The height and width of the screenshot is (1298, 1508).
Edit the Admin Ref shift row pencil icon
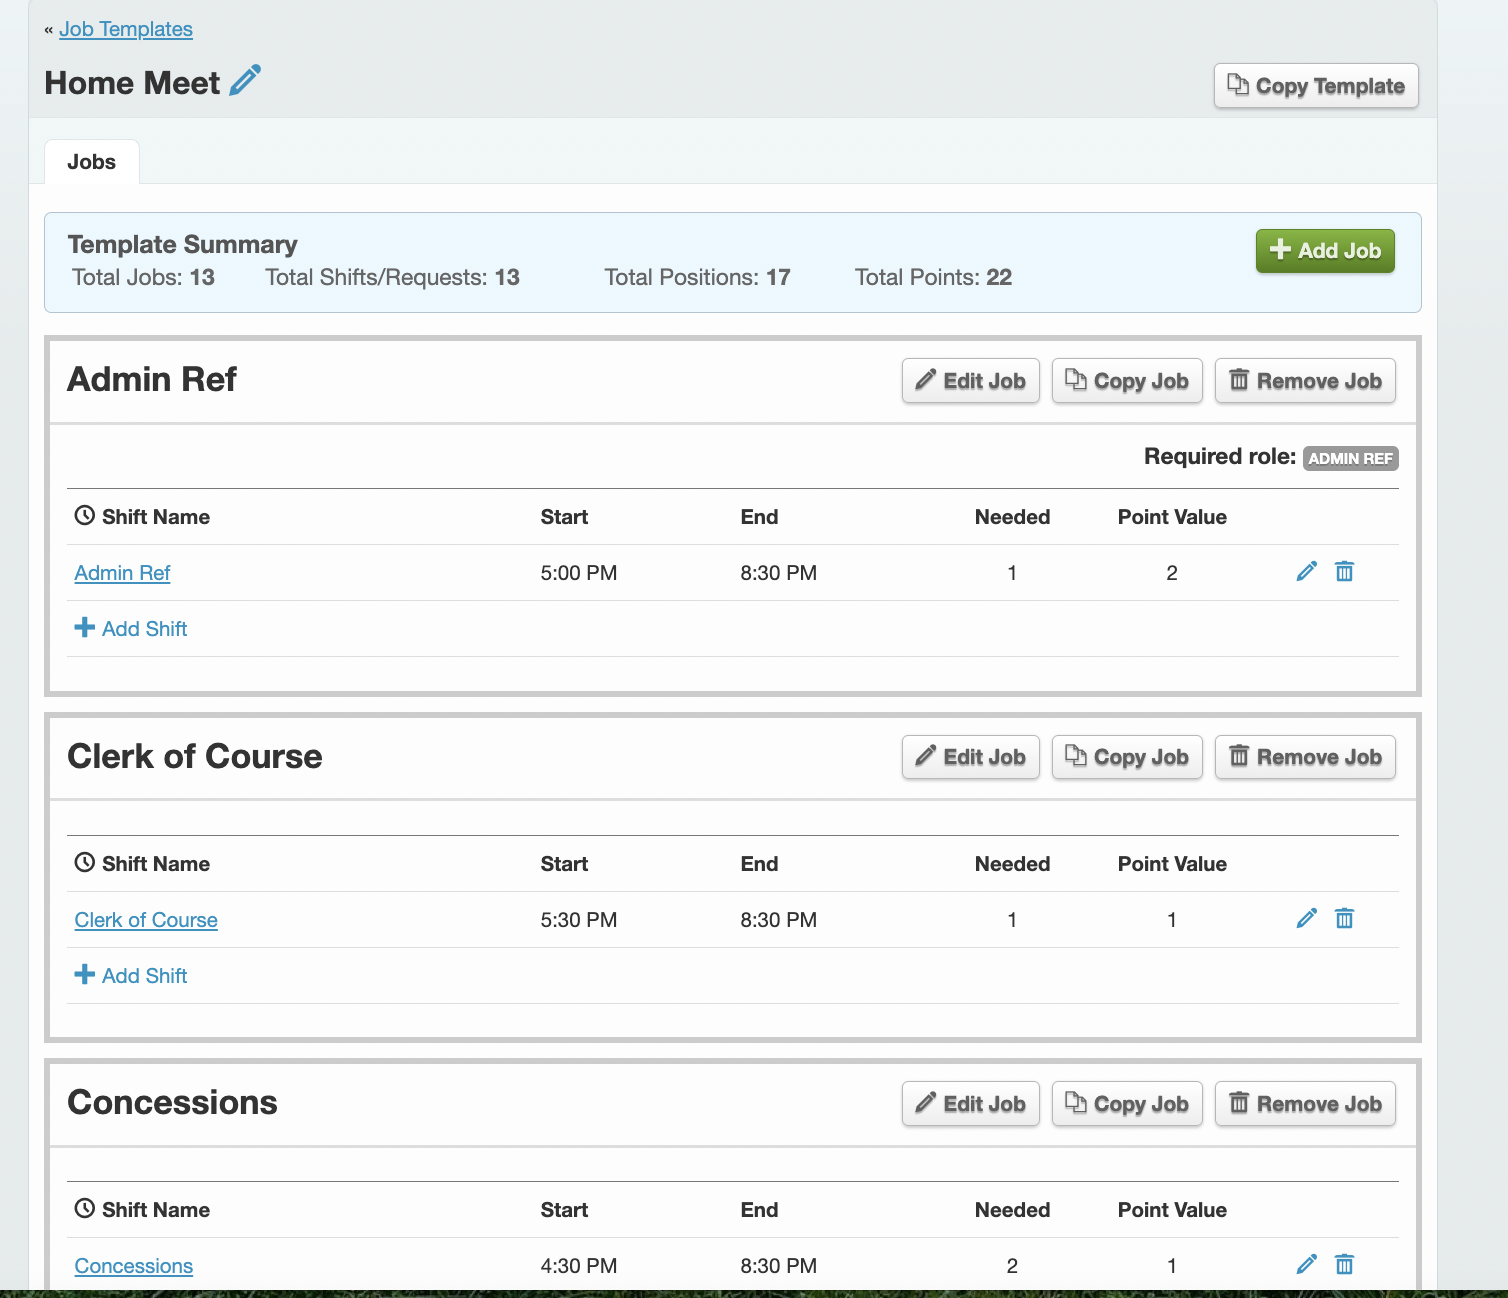pos(1306,572)
